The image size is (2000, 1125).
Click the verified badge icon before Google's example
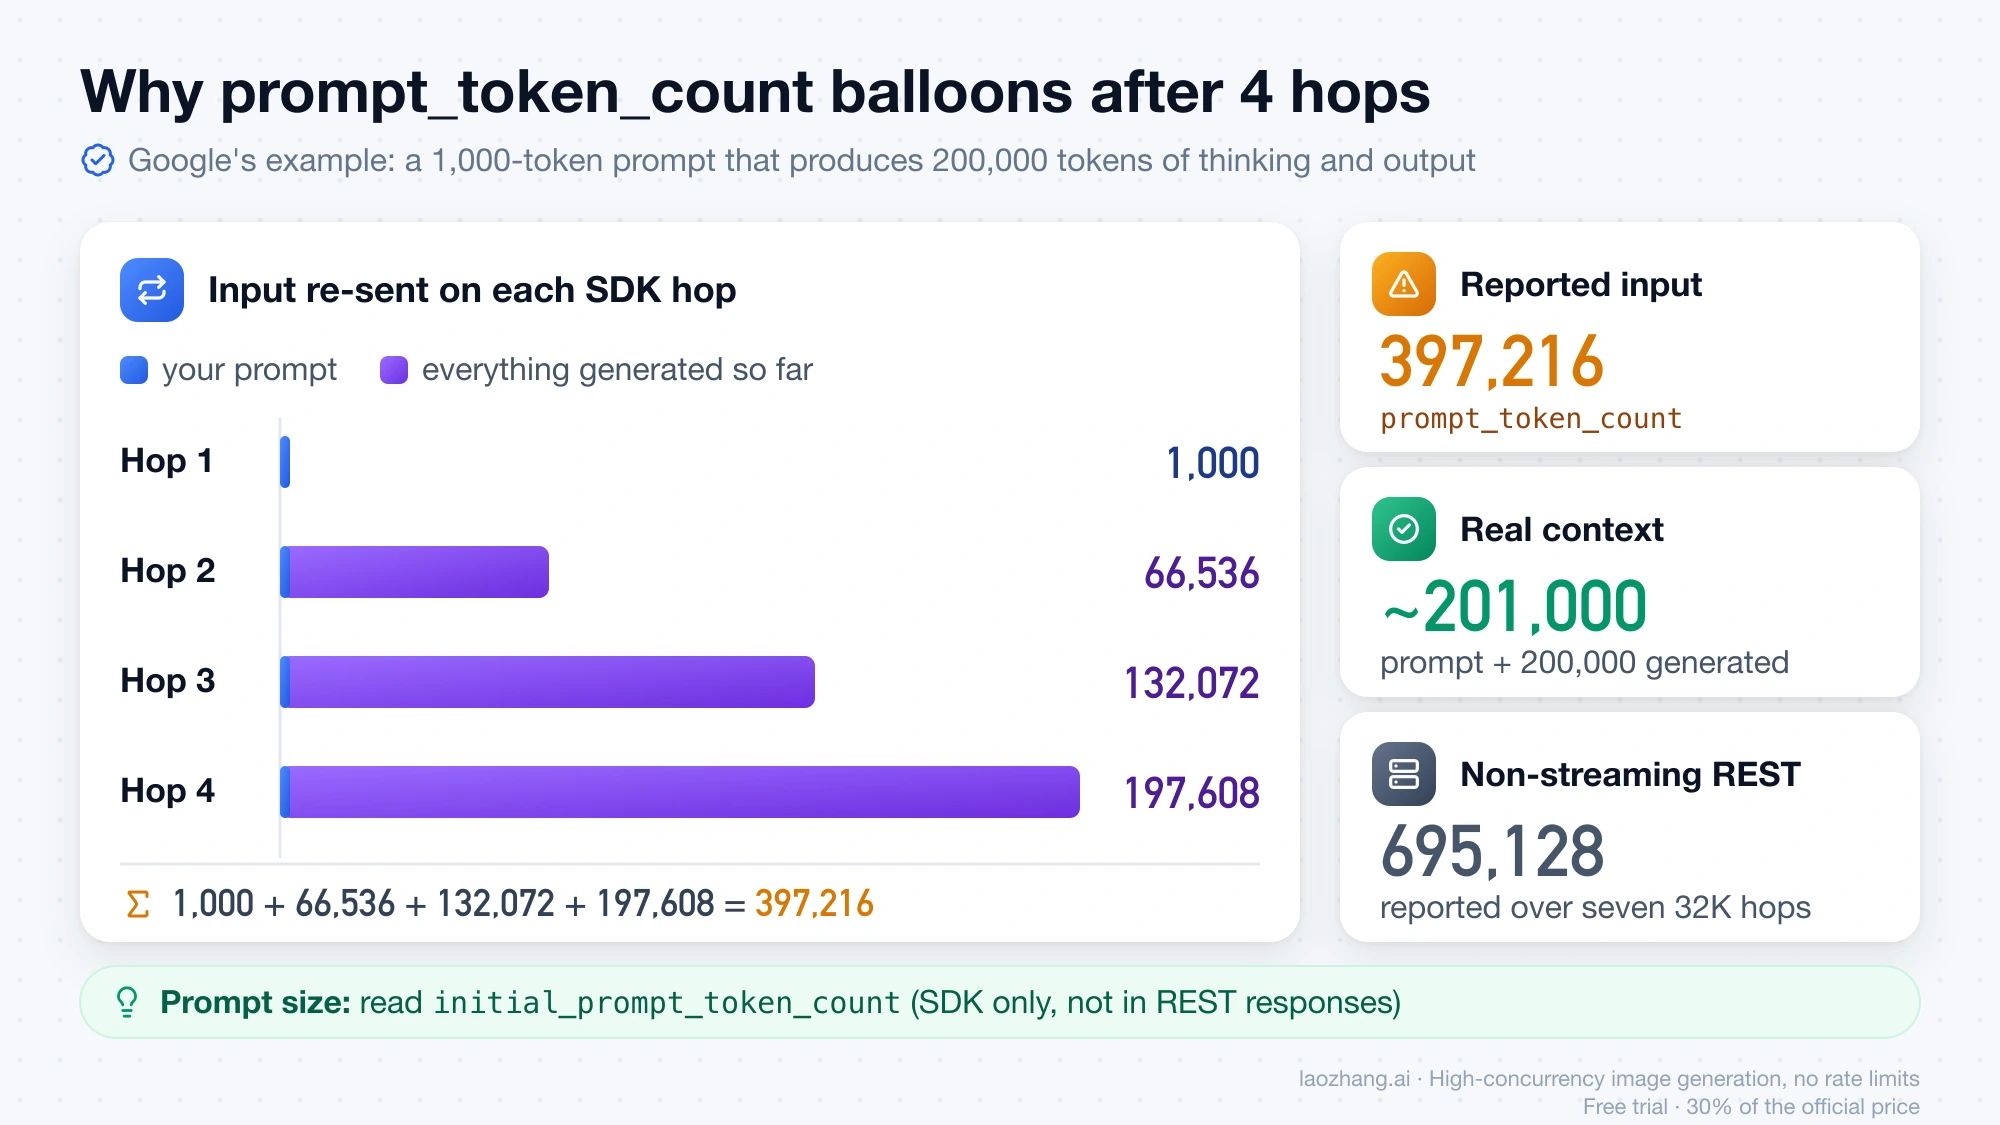pyautogui.click(x=98, y=160)
